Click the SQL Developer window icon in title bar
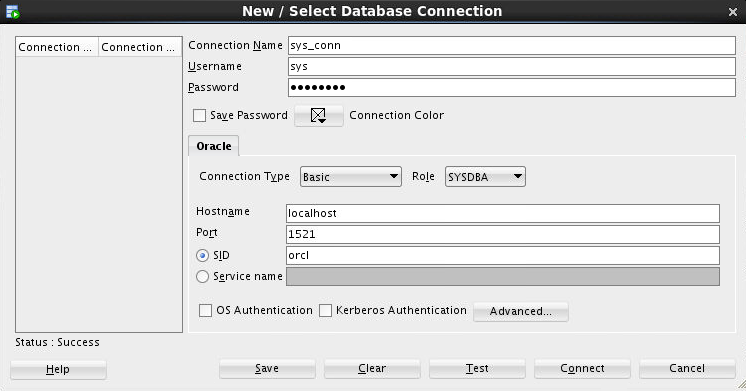The height and width of the screenshot is (391, 746). coord(12,11)
